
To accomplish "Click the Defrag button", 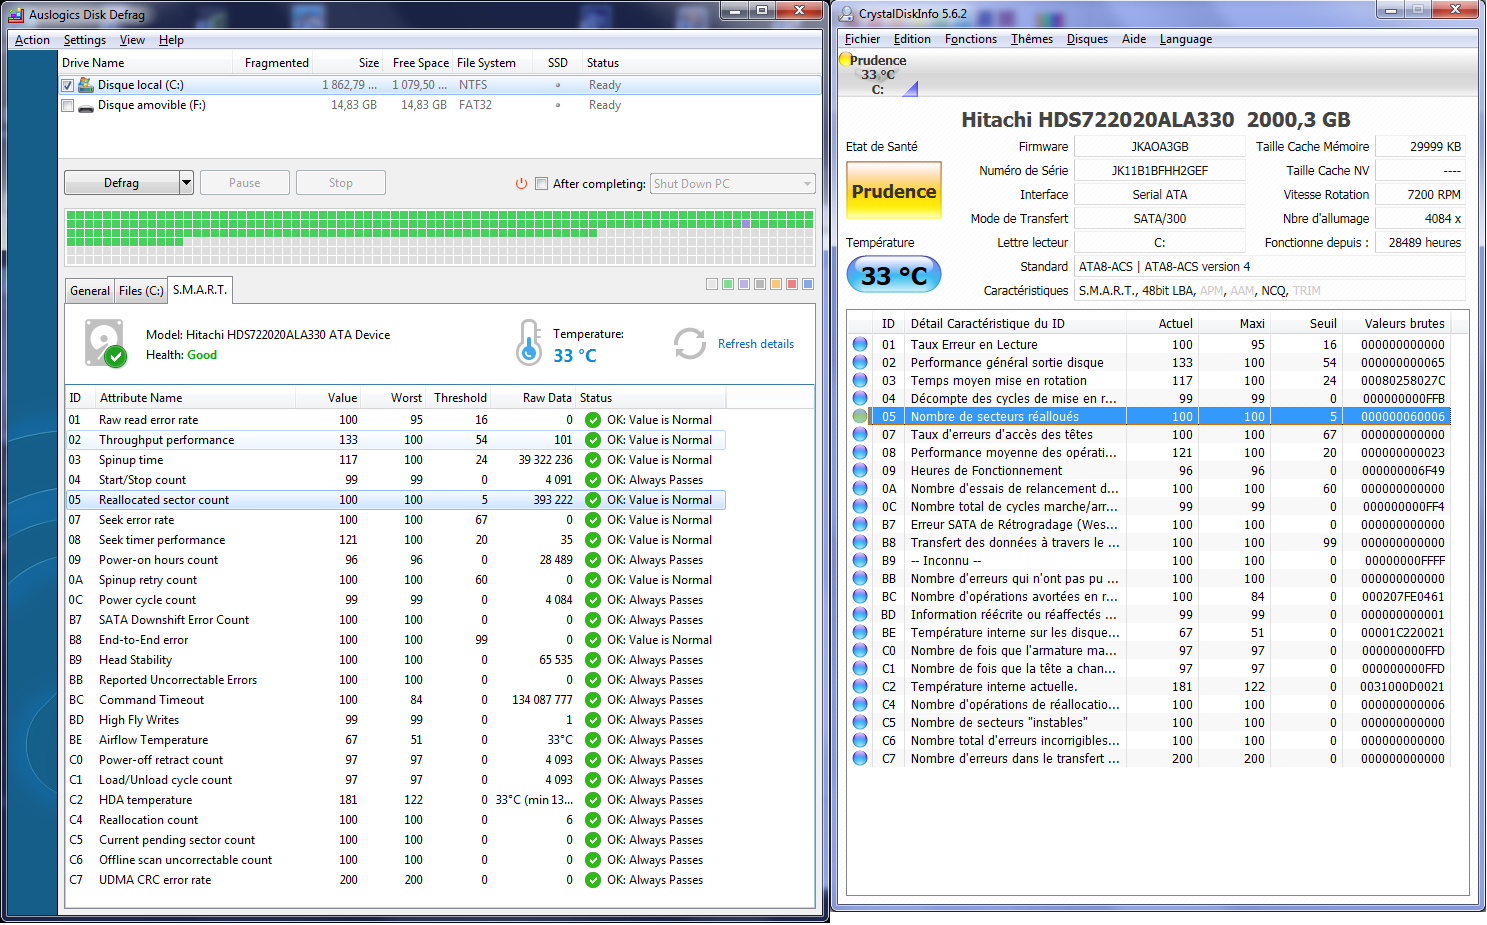I will (x=121, y=183).
